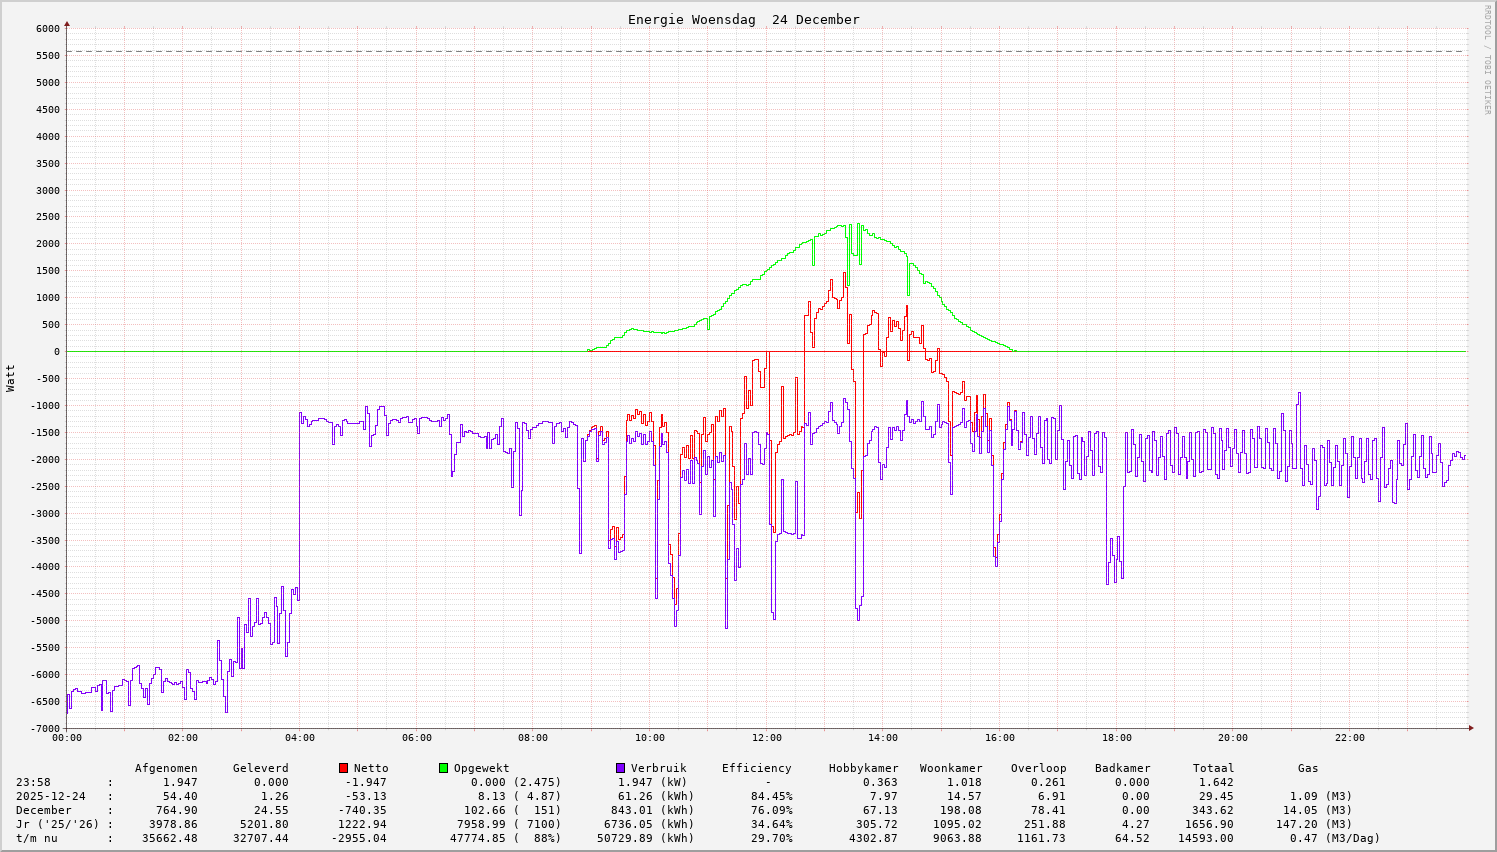Click the 84.45% efficiency value
This screenshot has height=852, width=1497.
point(771,796)
